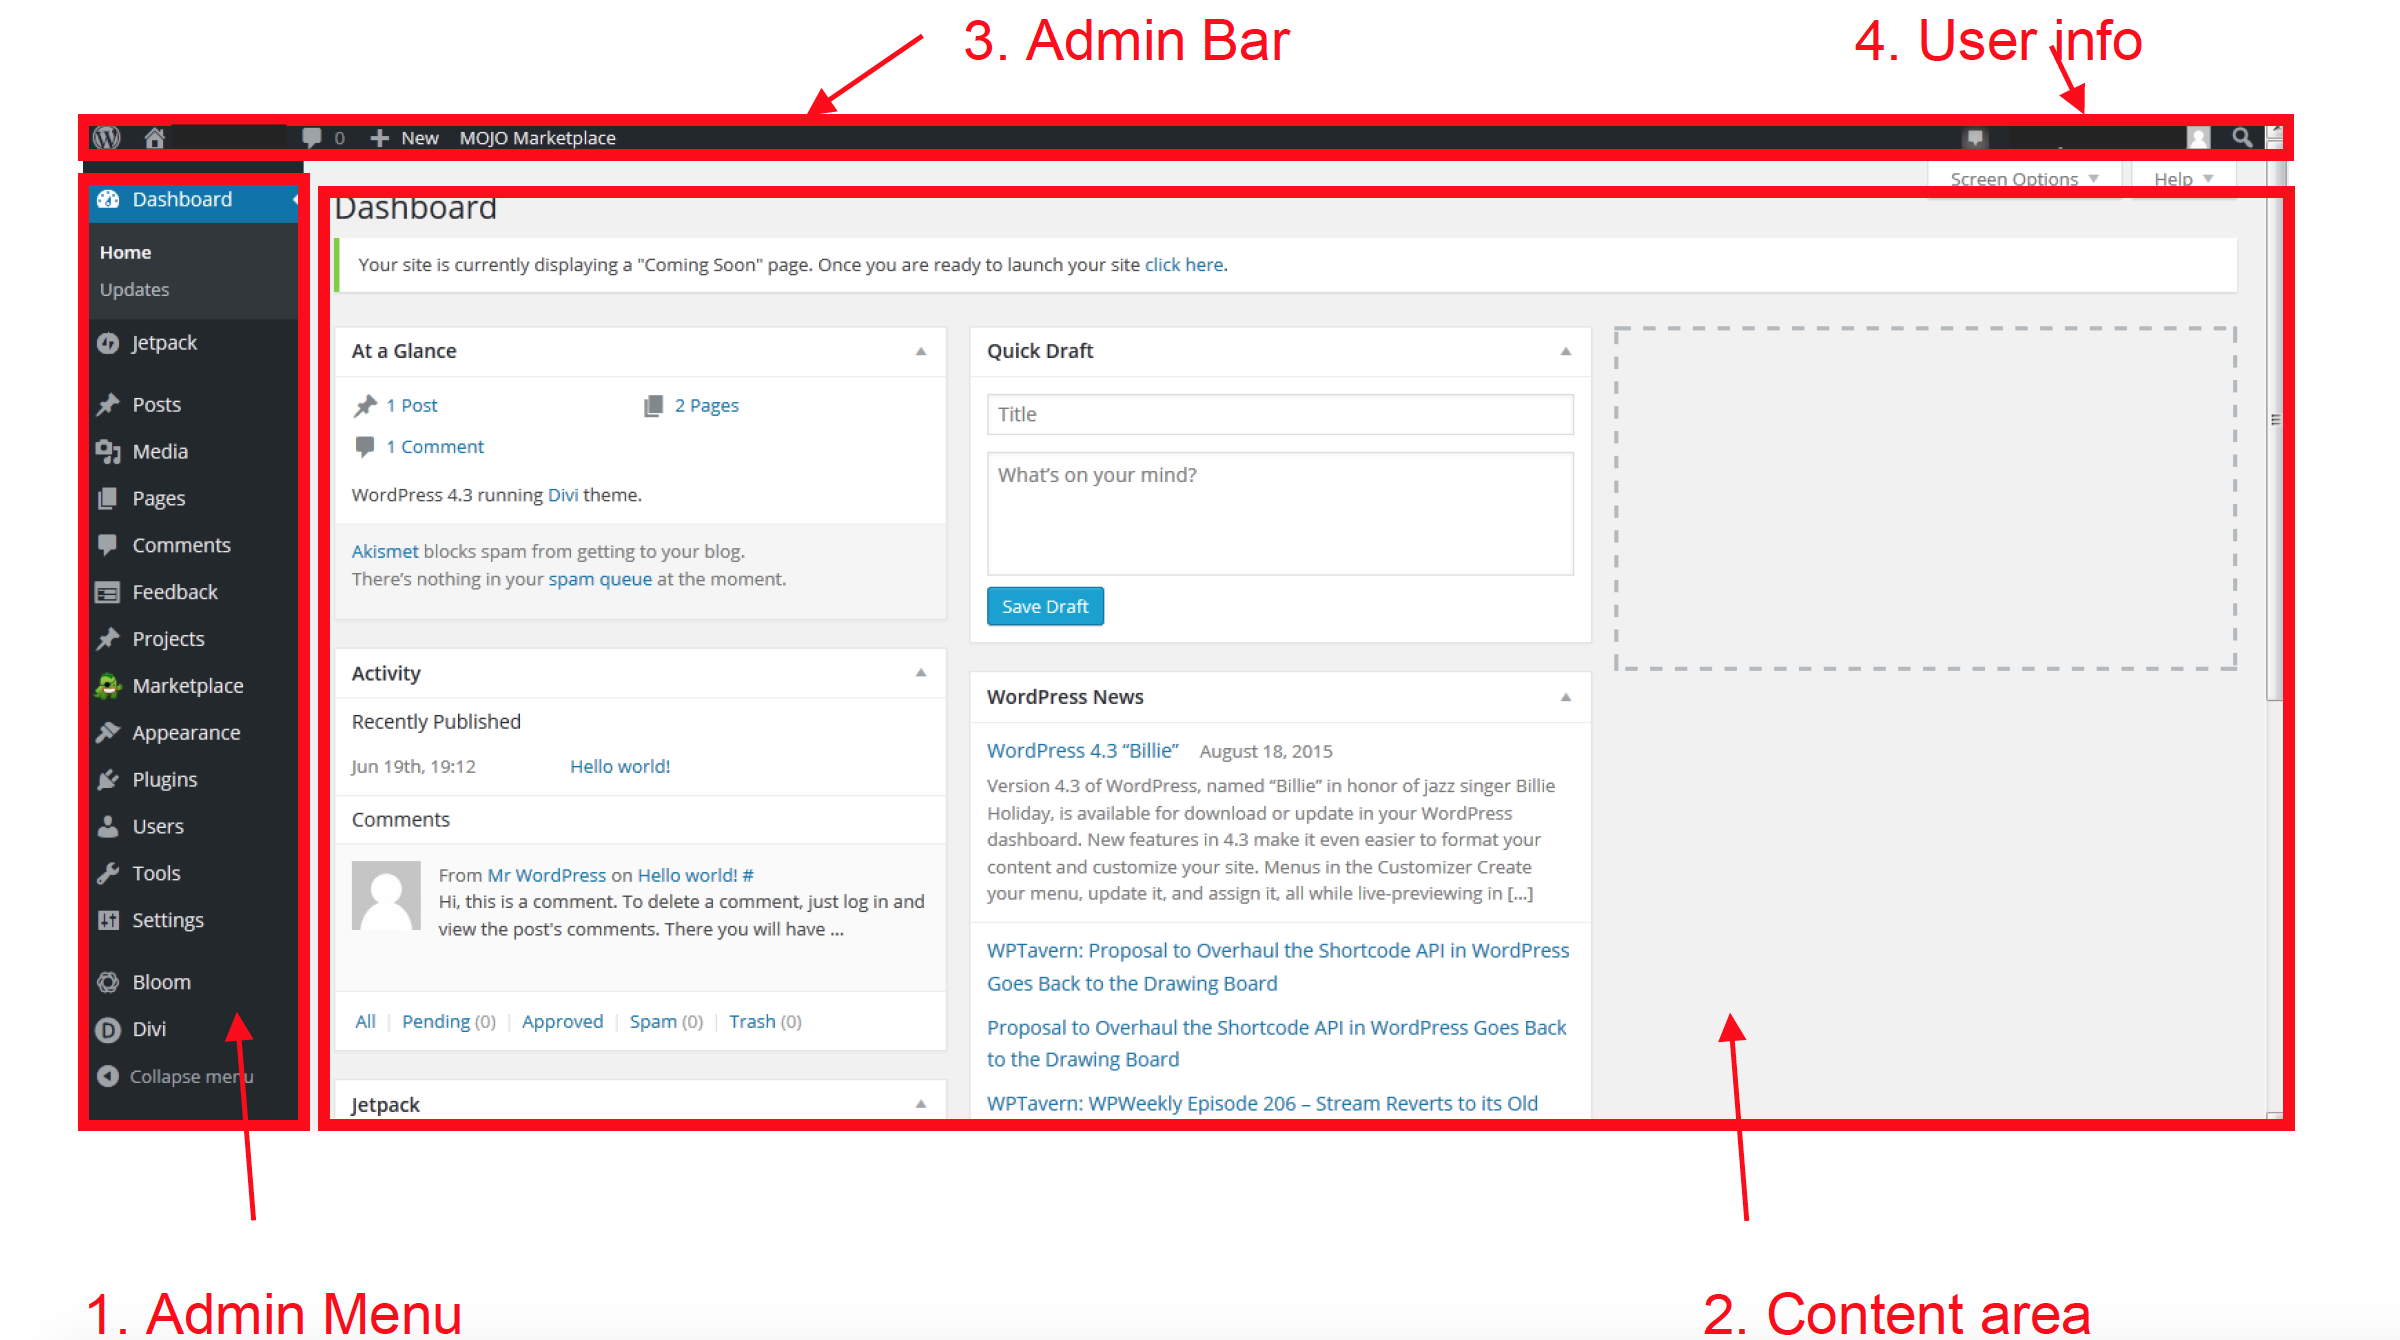Click the commenter avatar thumbnail
2400x1340 pixels.
pyautogui.click(x=386, y=896)
